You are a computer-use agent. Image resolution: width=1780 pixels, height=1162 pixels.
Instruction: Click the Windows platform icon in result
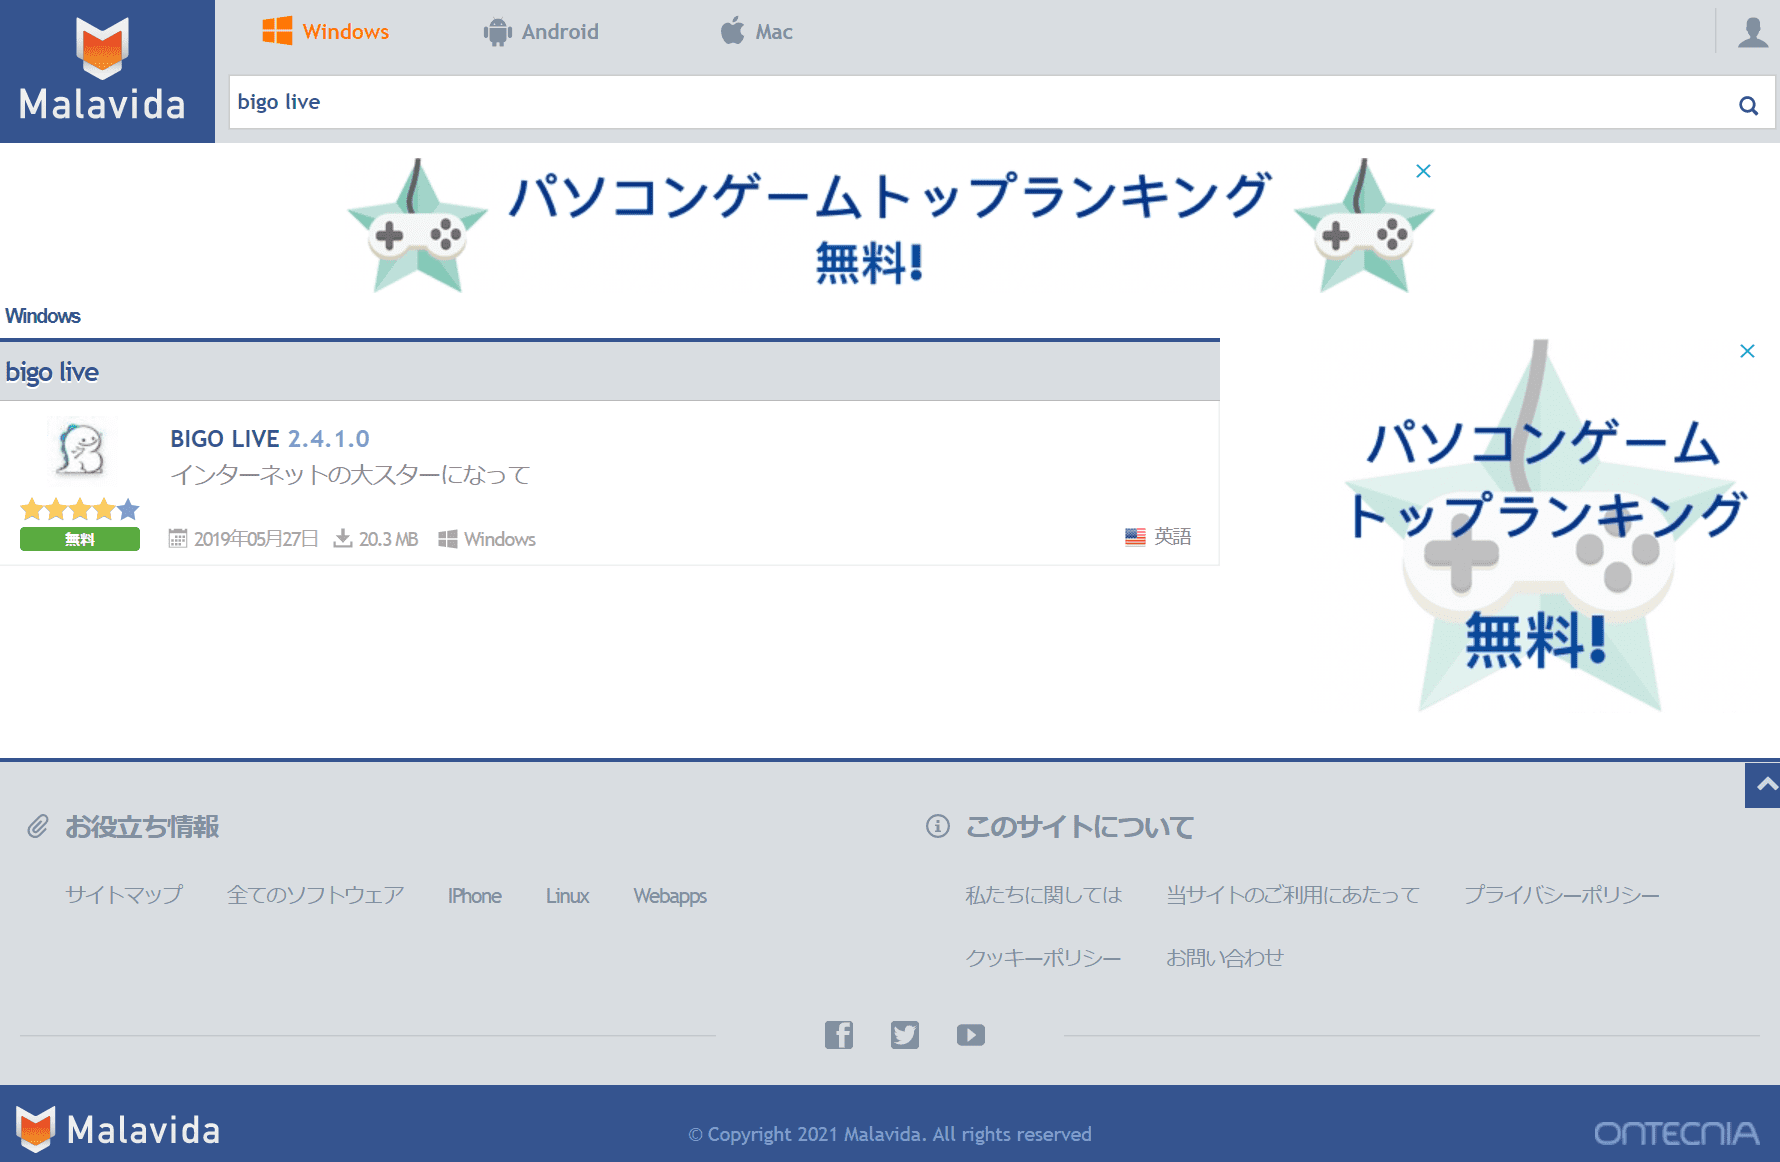coord(448,539)
